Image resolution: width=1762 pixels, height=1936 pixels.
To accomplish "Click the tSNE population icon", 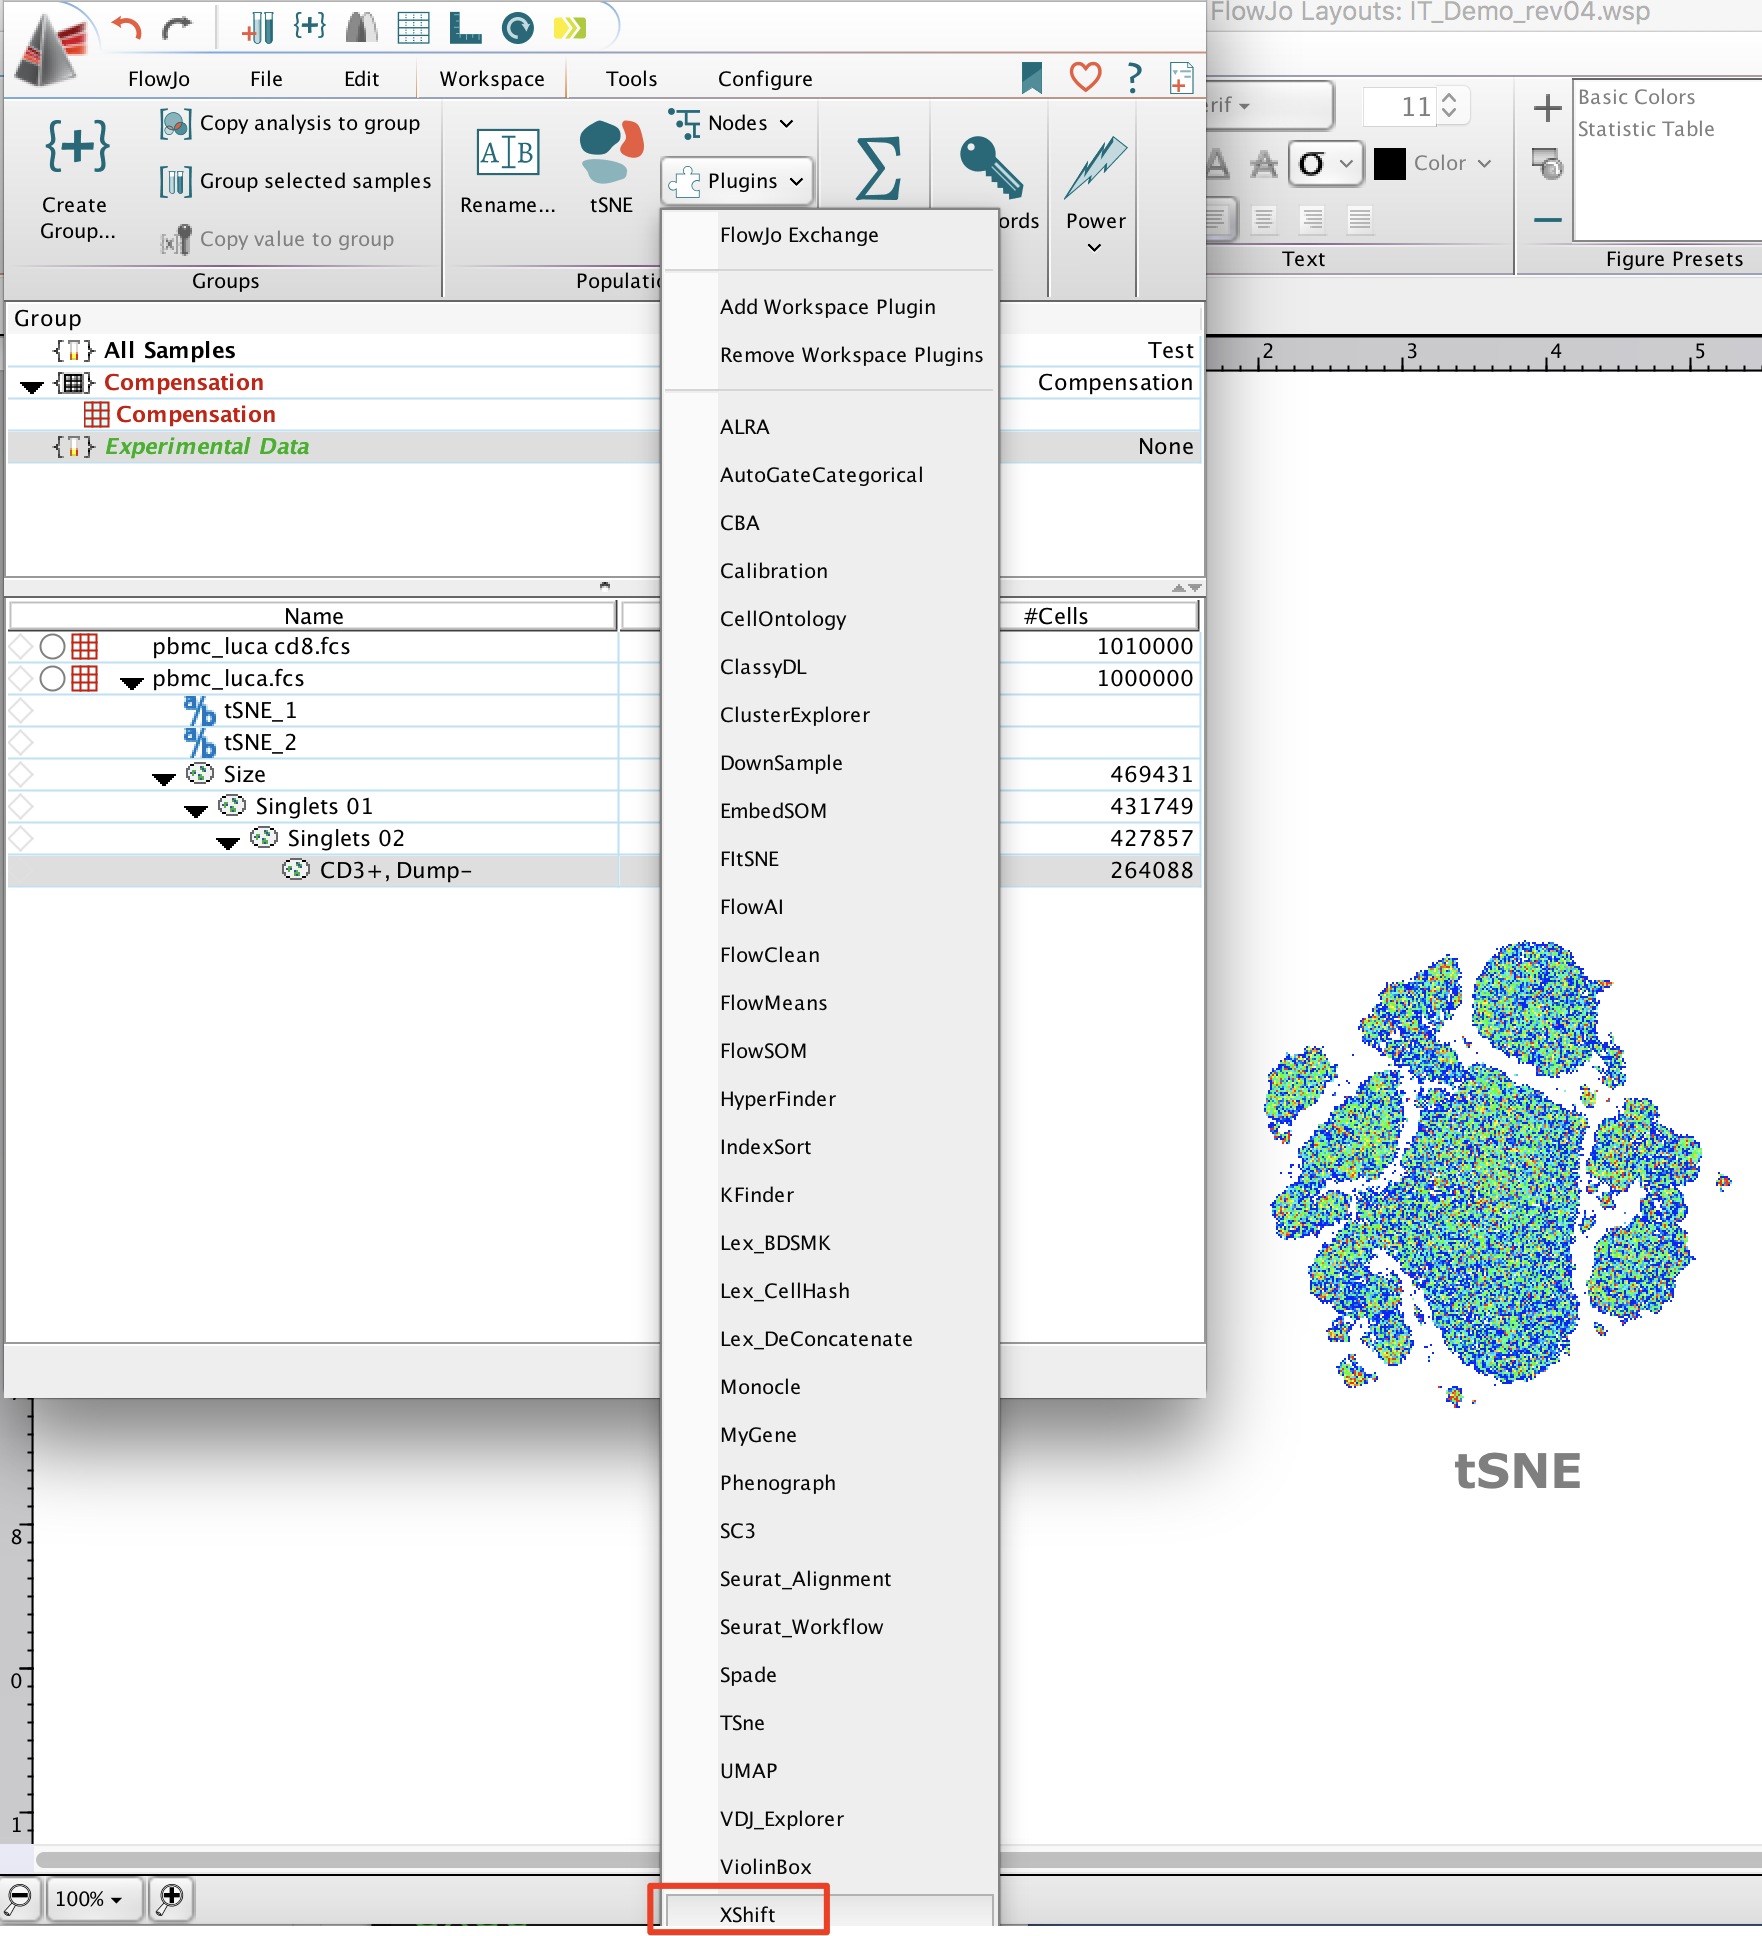I will pyautogui.click(x=610, y=152).
